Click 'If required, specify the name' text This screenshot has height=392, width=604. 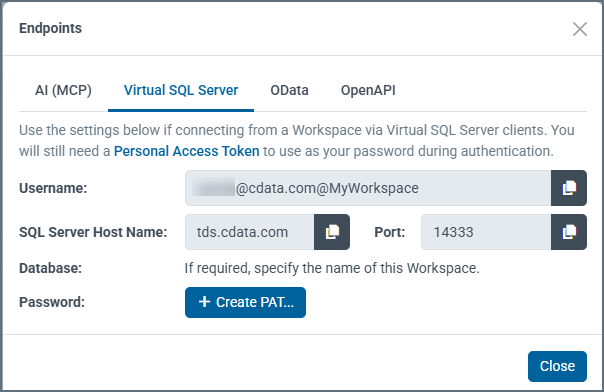(x=332, y=268)
